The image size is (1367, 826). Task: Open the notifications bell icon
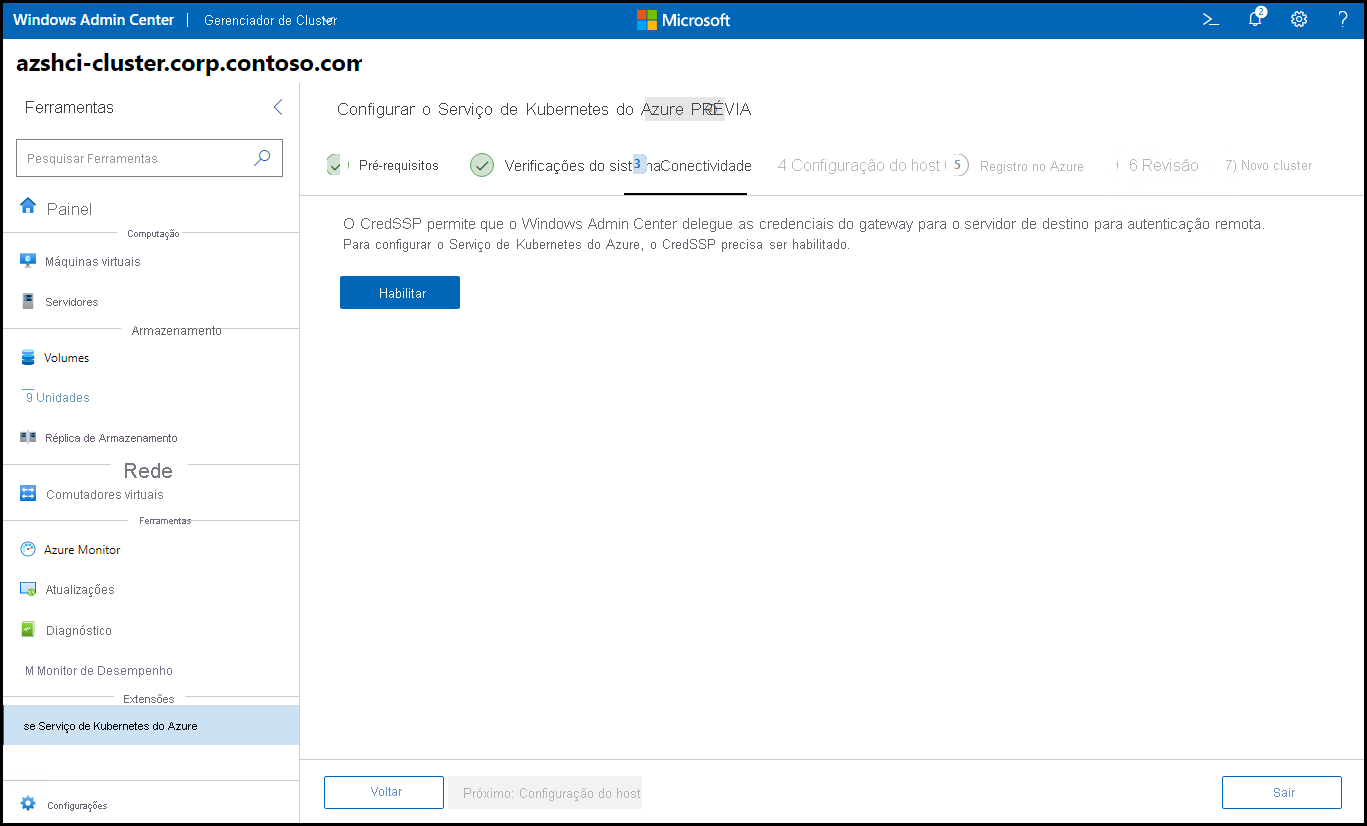[1256, 18]
